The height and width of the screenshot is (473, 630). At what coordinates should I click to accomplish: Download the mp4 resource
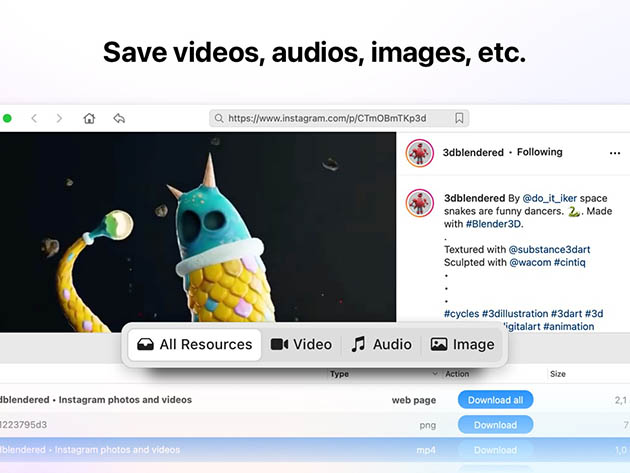point(495,450)
